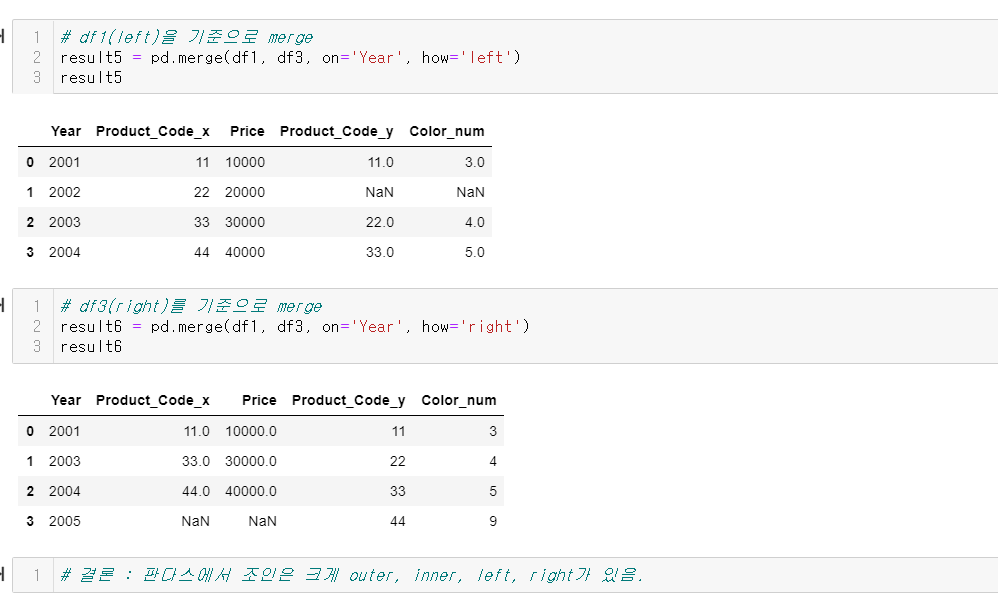The image size is (998, 603).
Task: Click NaN under Price for 2005
Action: [x=262, y=521]
